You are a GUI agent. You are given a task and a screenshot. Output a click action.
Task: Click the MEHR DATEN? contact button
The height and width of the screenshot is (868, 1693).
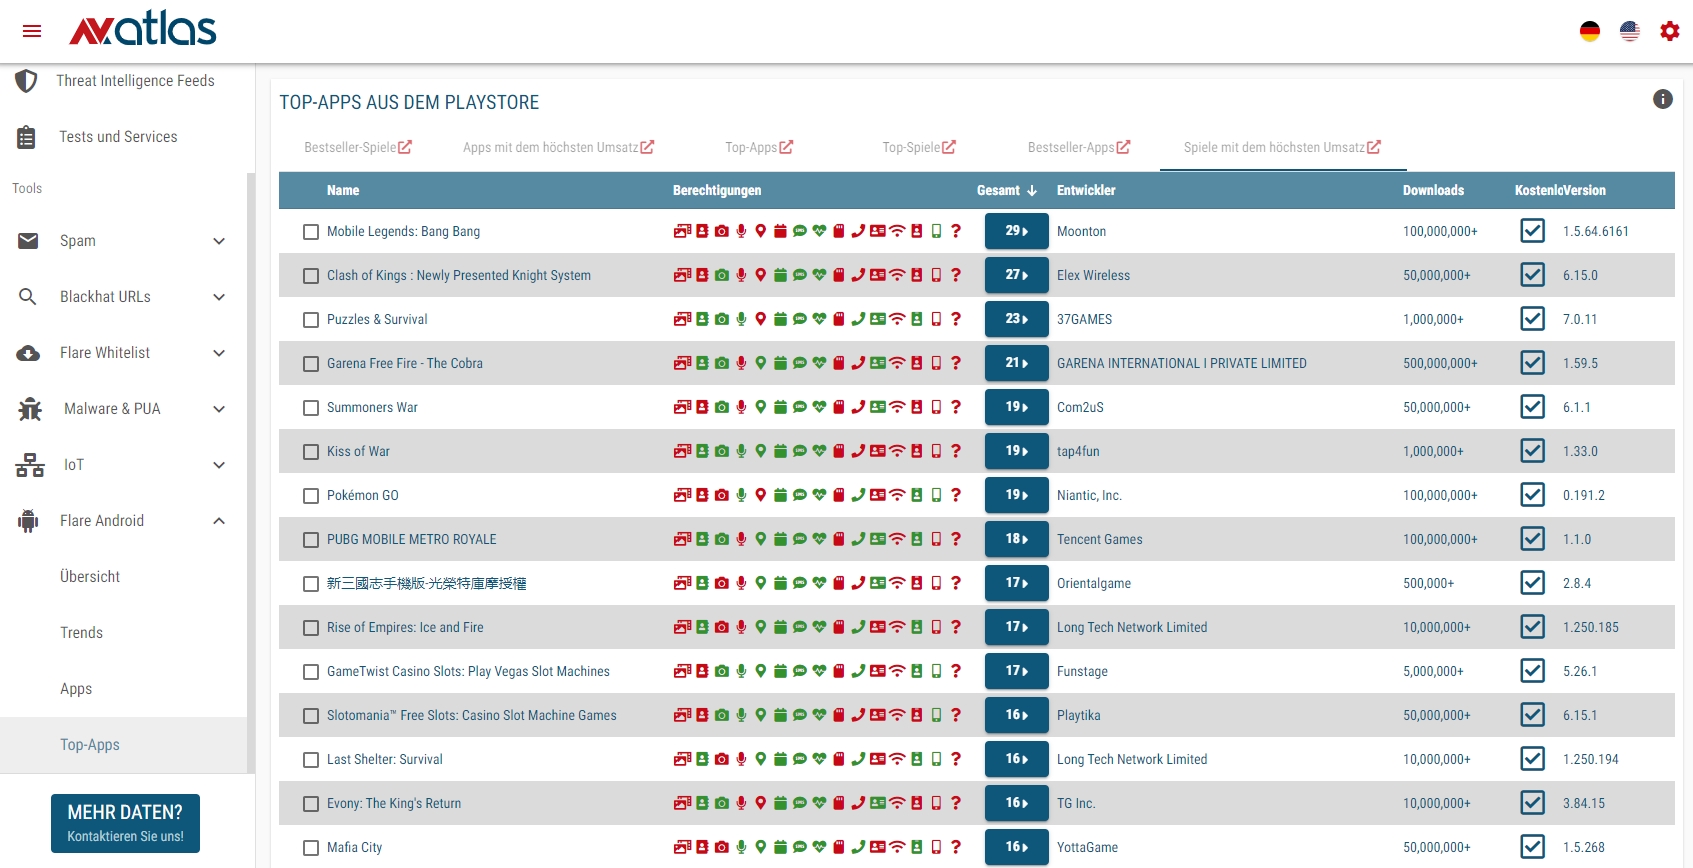(x=125, y=823)
